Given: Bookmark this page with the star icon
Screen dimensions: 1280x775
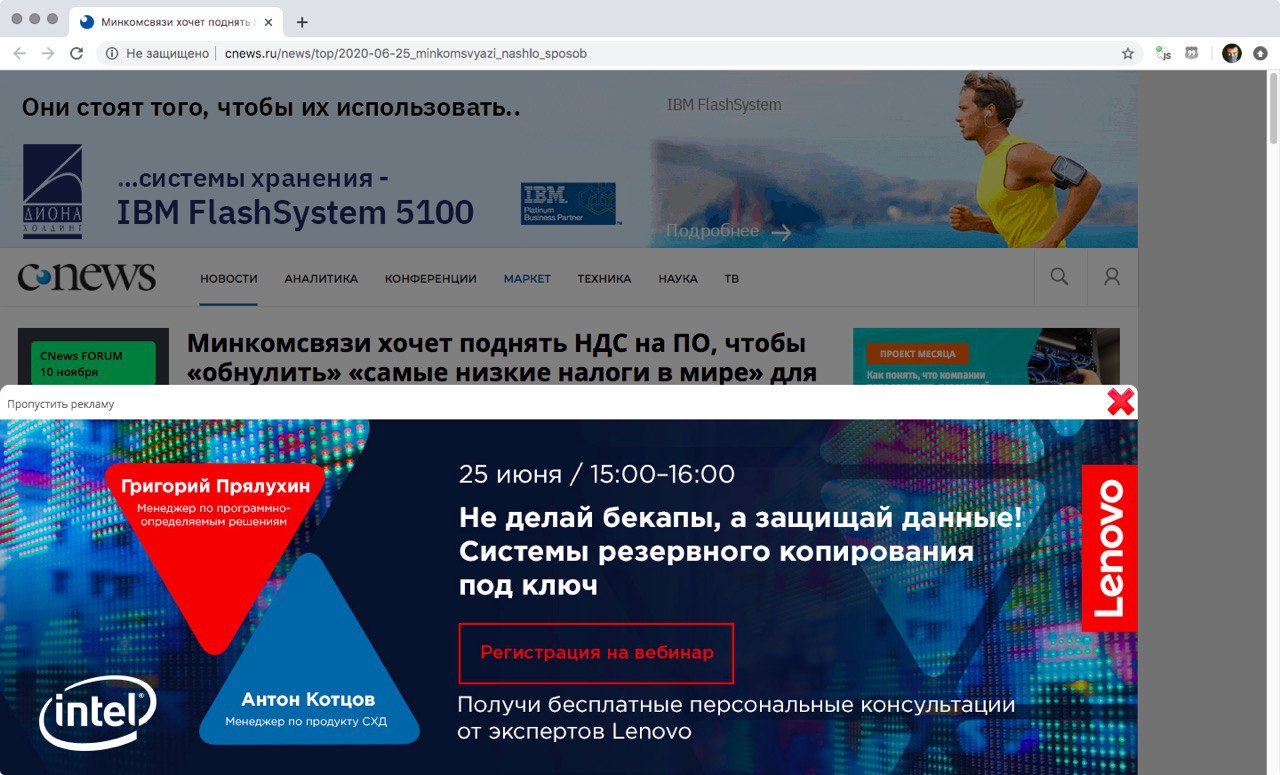Looking at the screenshot, I should tap(1128, 54).
